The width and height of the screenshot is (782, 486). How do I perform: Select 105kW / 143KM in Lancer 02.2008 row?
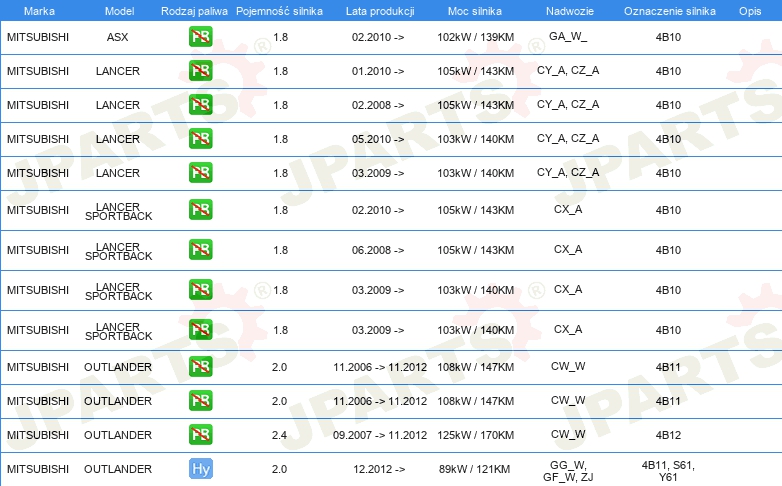(476, 105)
